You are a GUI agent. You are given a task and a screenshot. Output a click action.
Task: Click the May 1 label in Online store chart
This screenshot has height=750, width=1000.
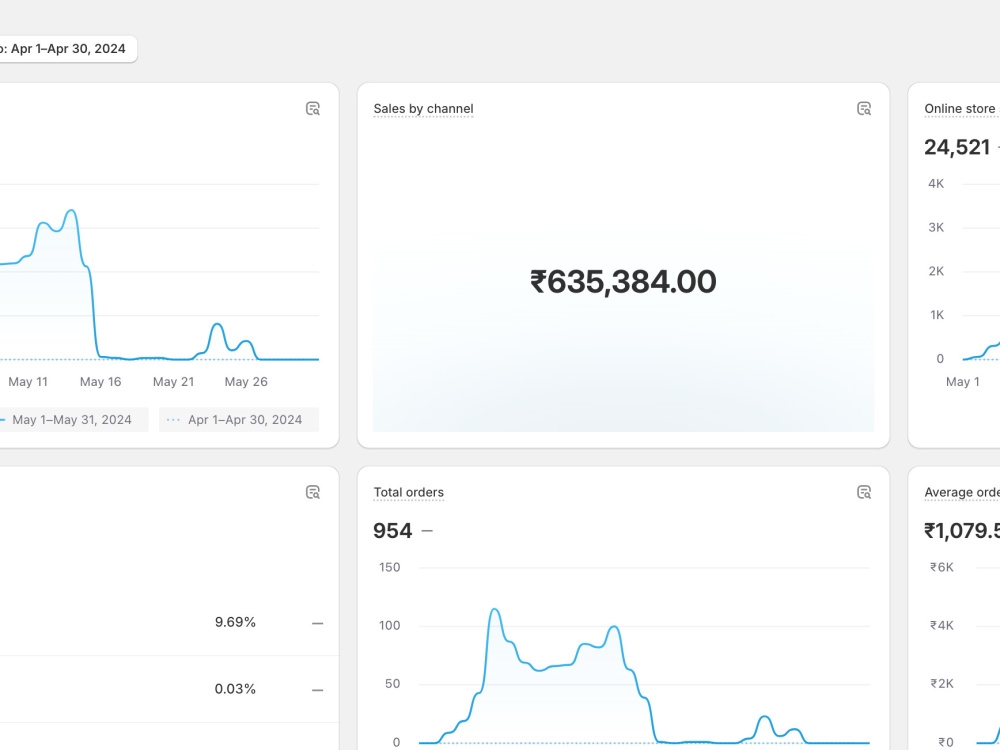[x=963, y=381]
